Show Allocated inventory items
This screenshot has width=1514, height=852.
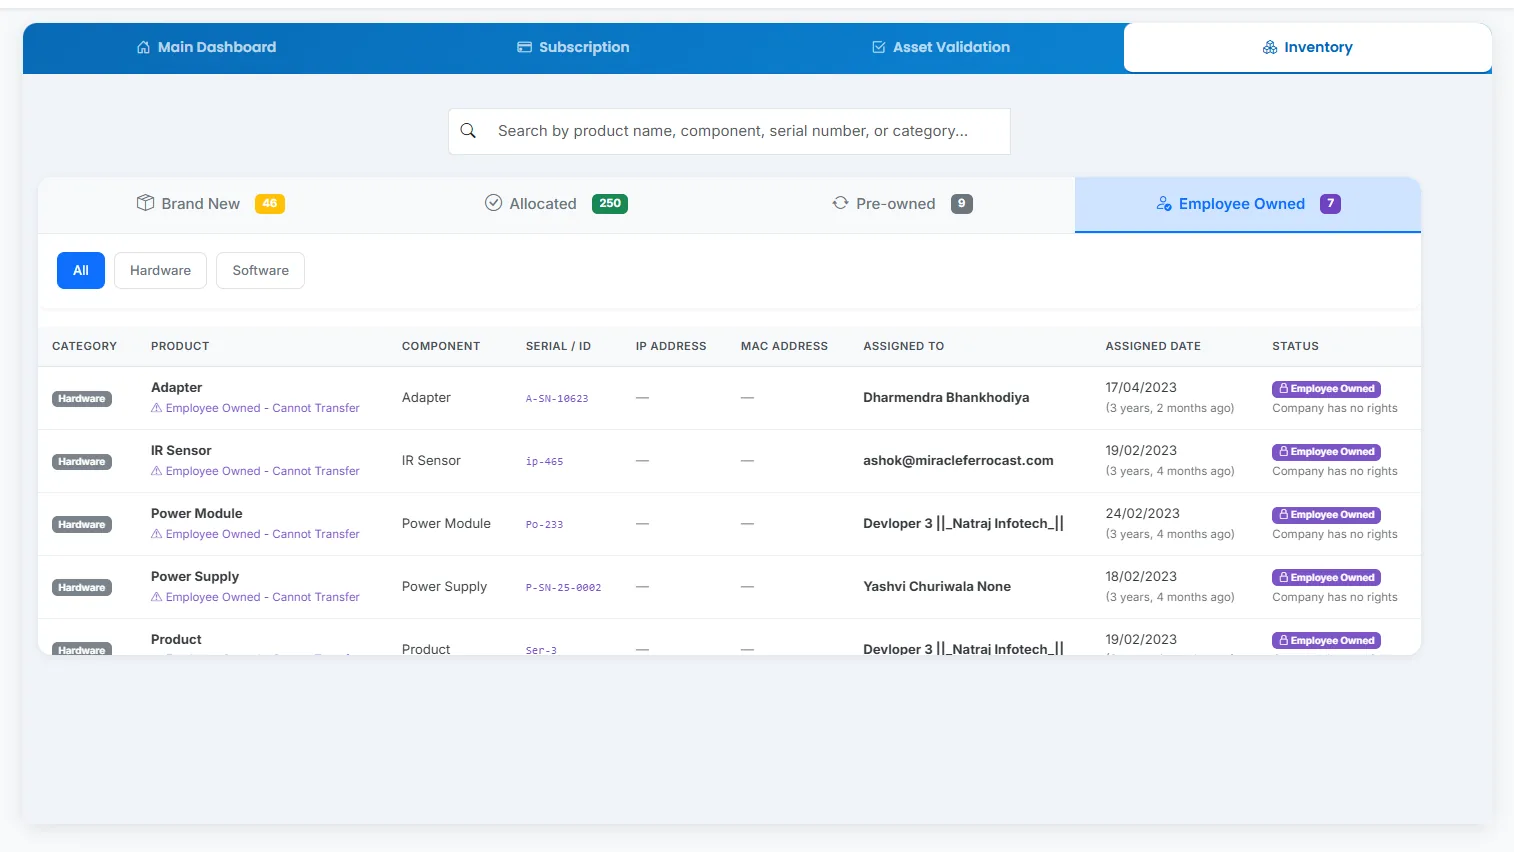(x=556, y=204)
